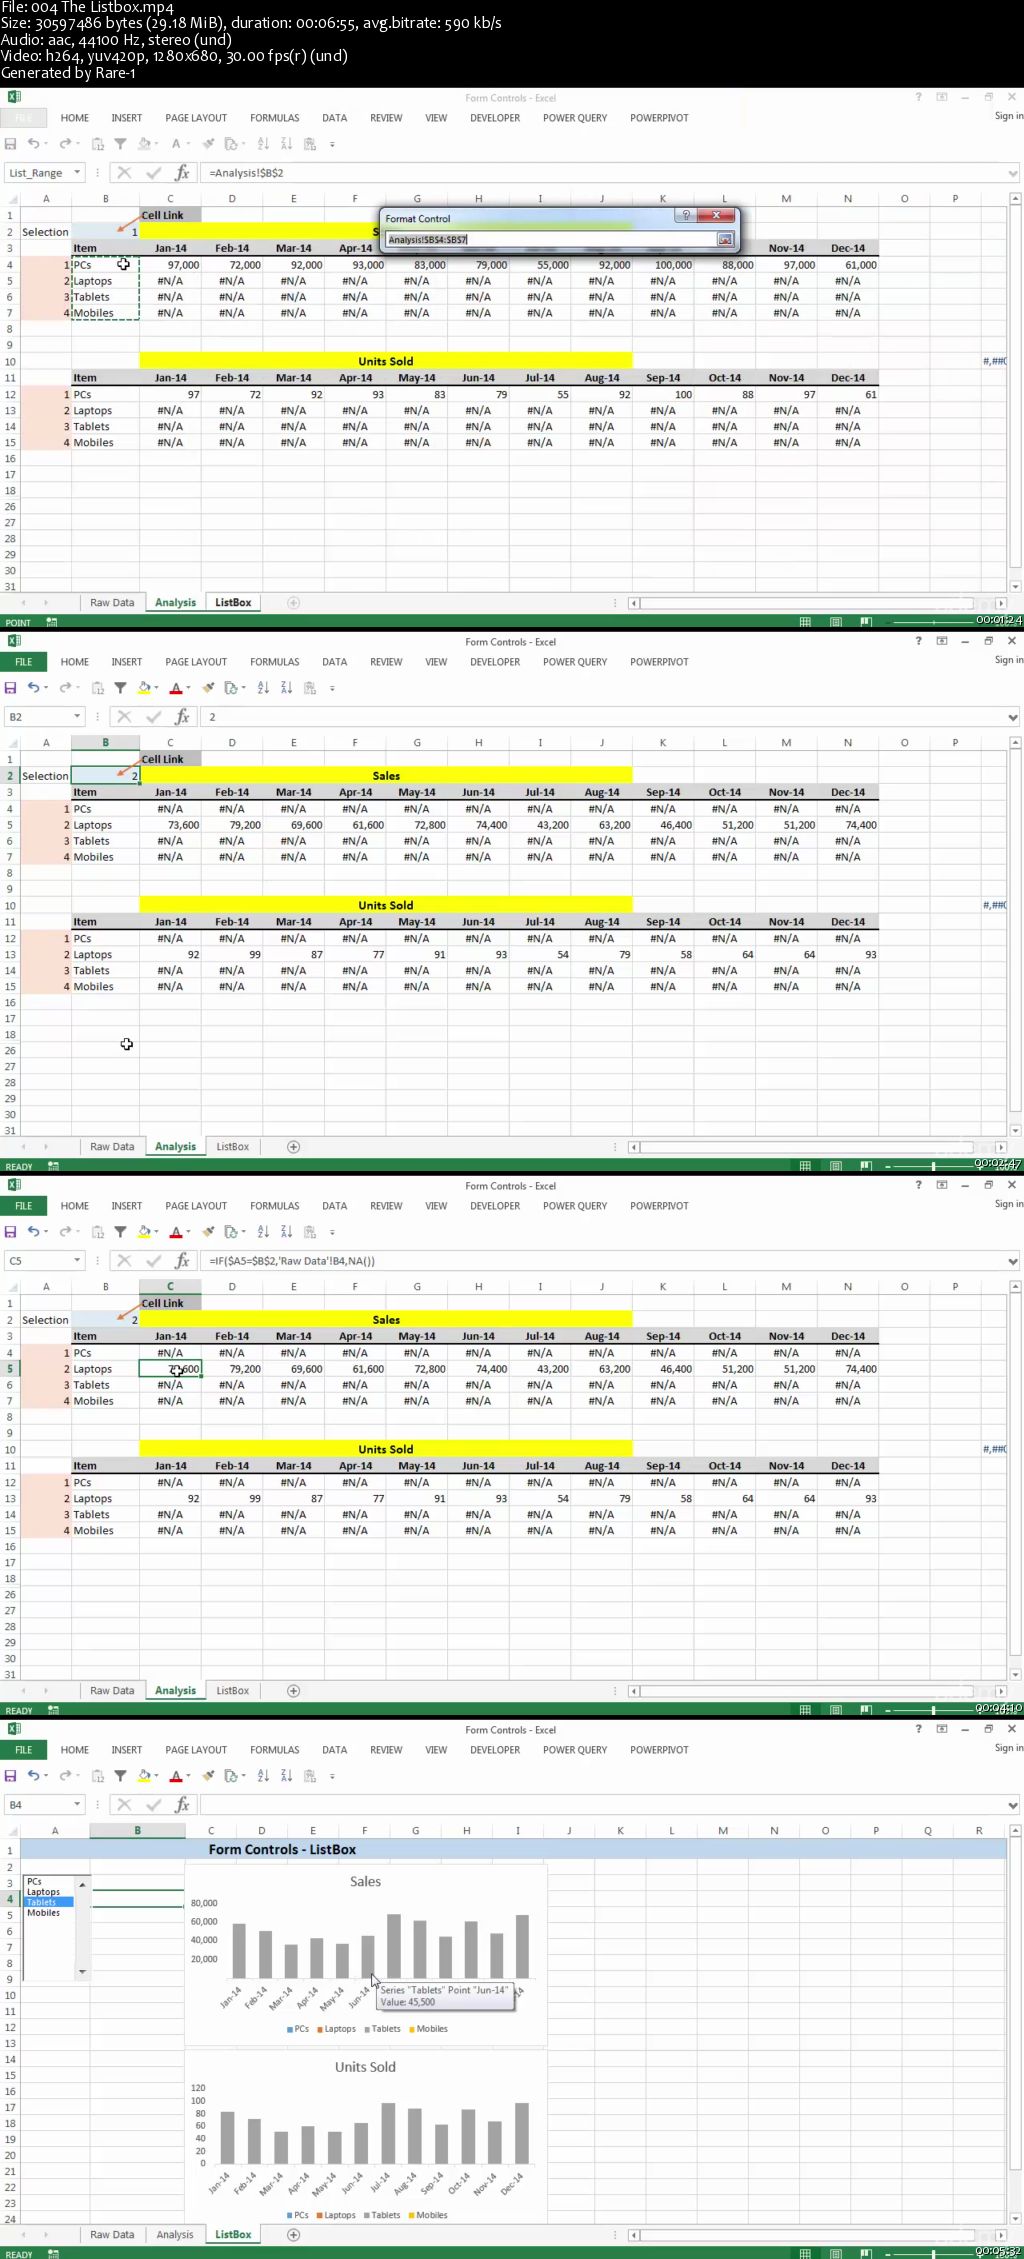Click Page Layout view icon in Name Box C5 status bar
This screenshot has width=1024, height=2259.
(835, 1710)
